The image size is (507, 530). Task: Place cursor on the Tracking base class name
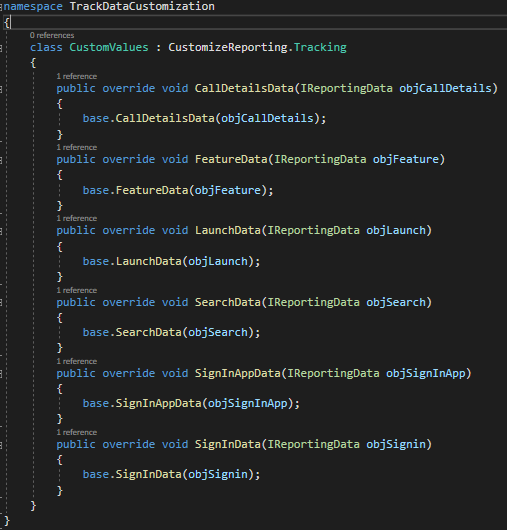click(x=320, y=47)
